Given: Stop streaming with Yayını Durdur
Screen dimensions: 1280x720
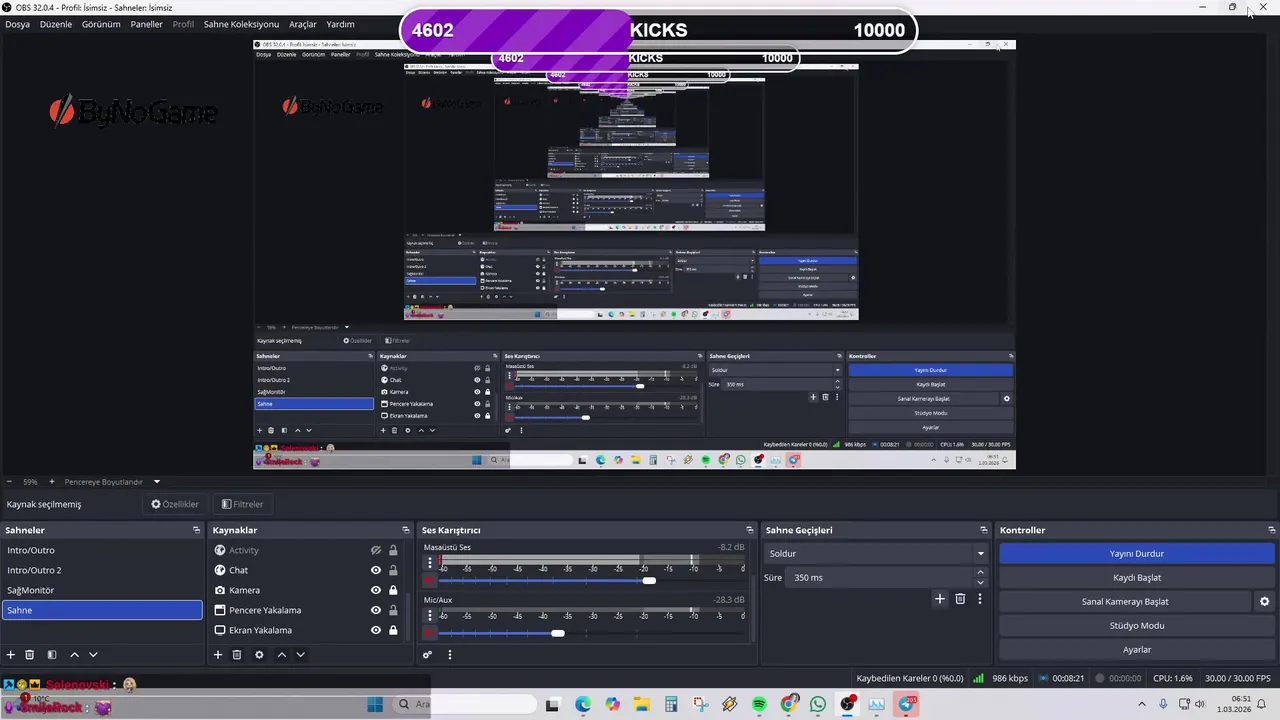Looking at the screenshot, I should pyautogui.click(x=1137, y=553).
